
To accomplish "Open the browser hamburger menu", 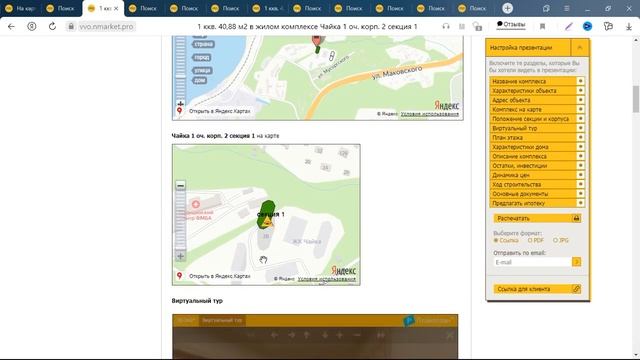I will click(567, 8).
